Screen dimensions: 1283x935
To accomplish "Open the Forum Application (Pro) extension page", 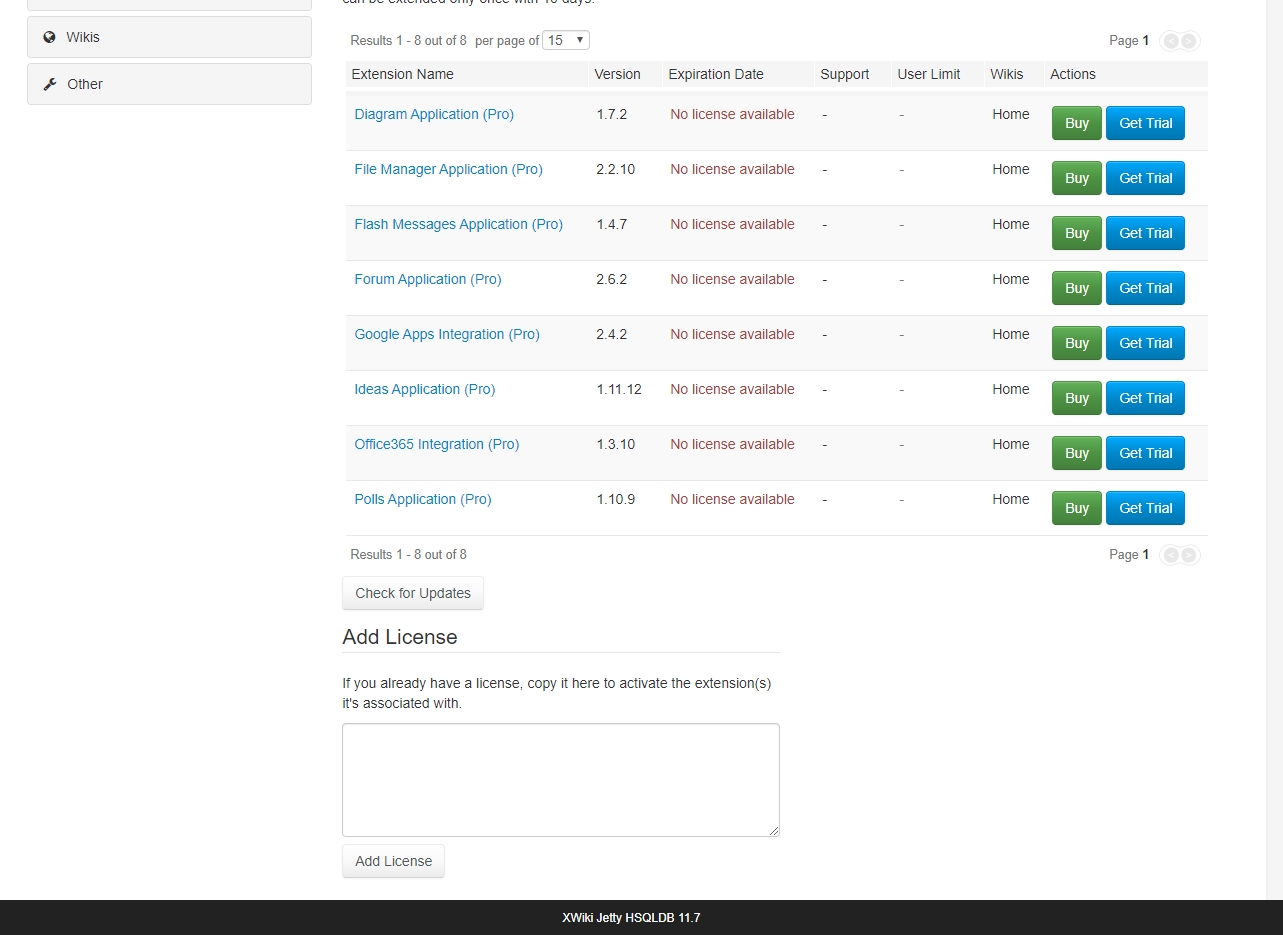I will click(427, 279).
